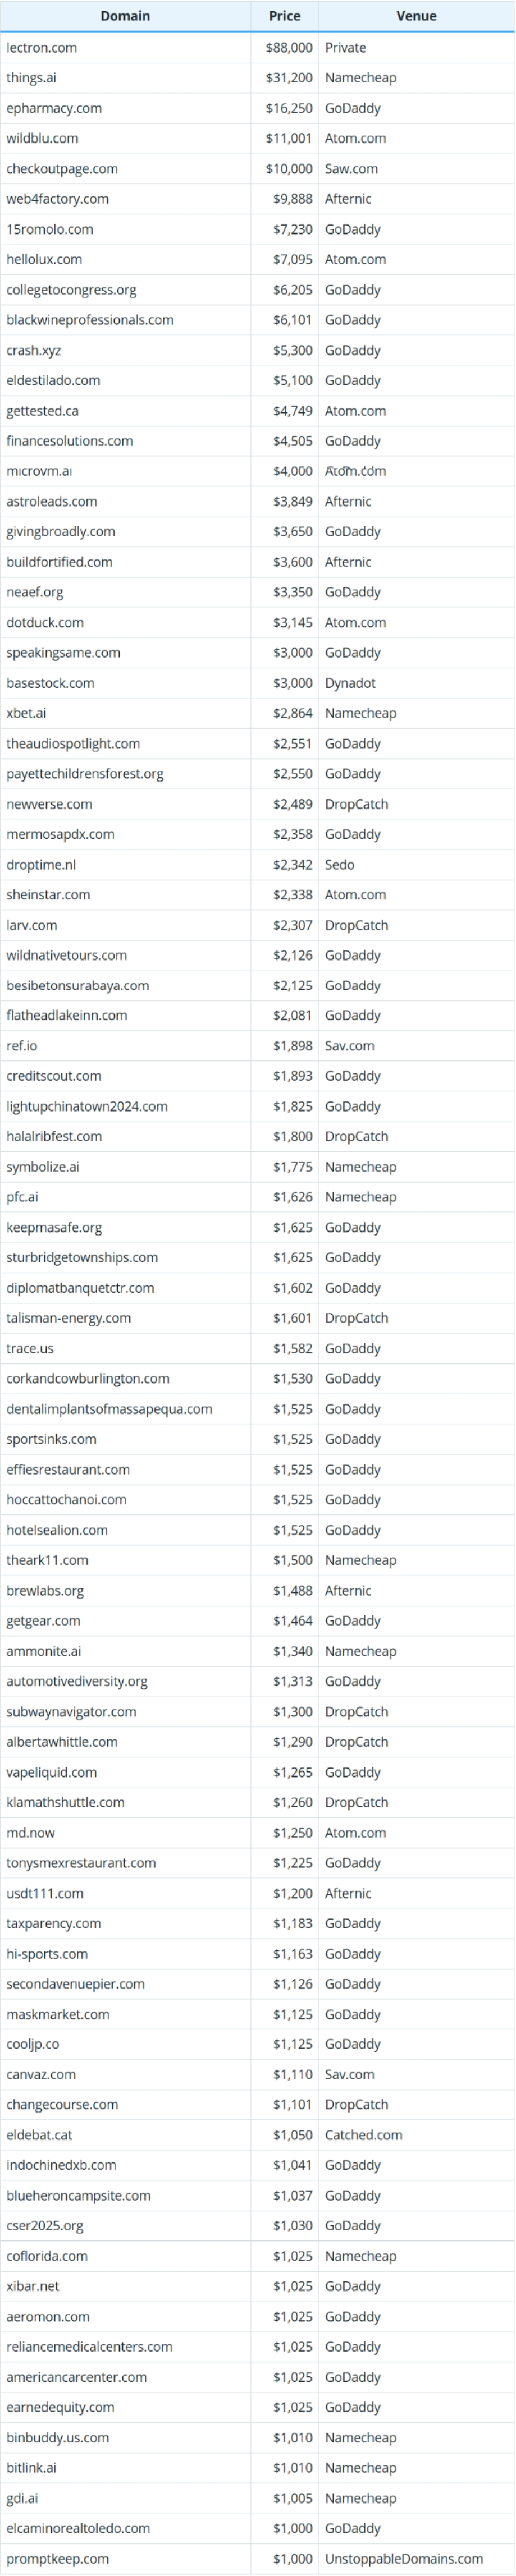This screenshot has height=2576, width=516.
Task: Click the eldebat.cat domain entry
Action: tap(39, 2135)
